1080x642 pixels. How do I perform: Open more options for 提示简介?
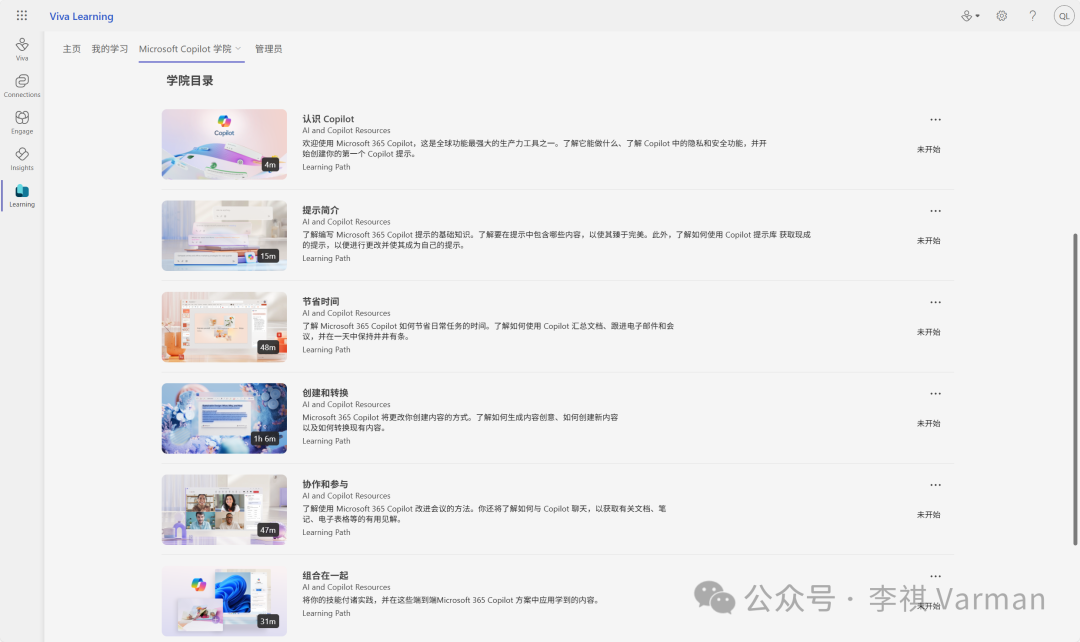click(935, 211)
